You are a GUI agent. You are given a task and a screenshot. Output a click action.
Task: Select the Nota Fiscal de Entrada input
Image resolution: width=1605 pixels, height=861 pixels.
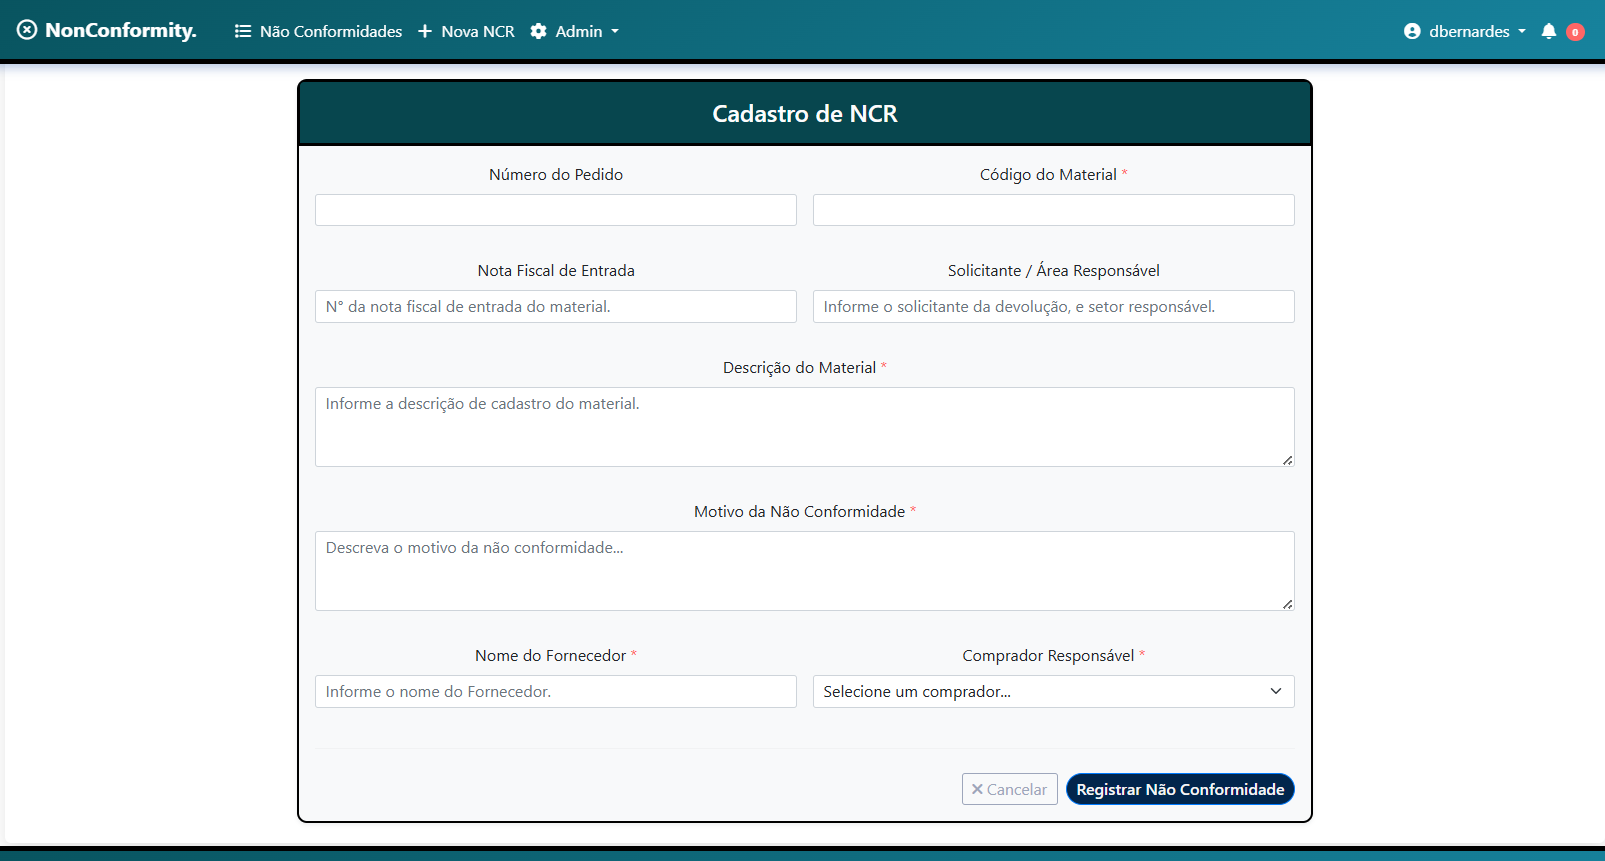coord(556,307)
